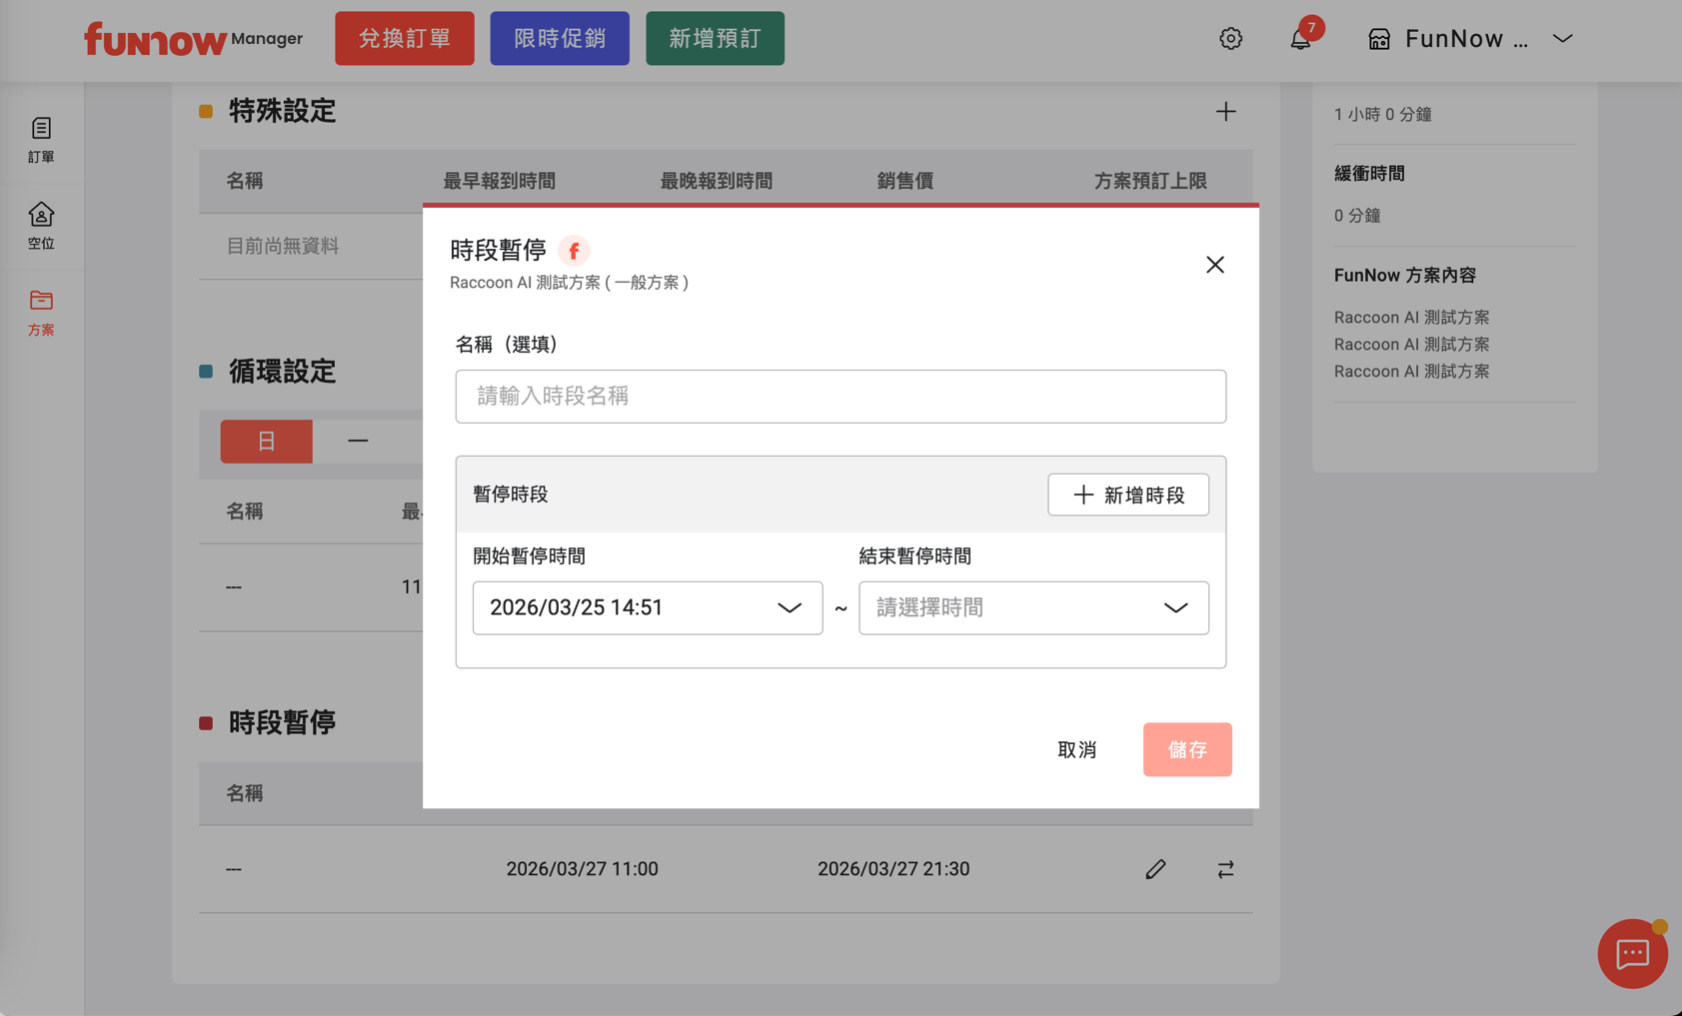Click the plus icon for 特殊設定
This screenshot has width=1682, height=1016.
(1225, 111)
